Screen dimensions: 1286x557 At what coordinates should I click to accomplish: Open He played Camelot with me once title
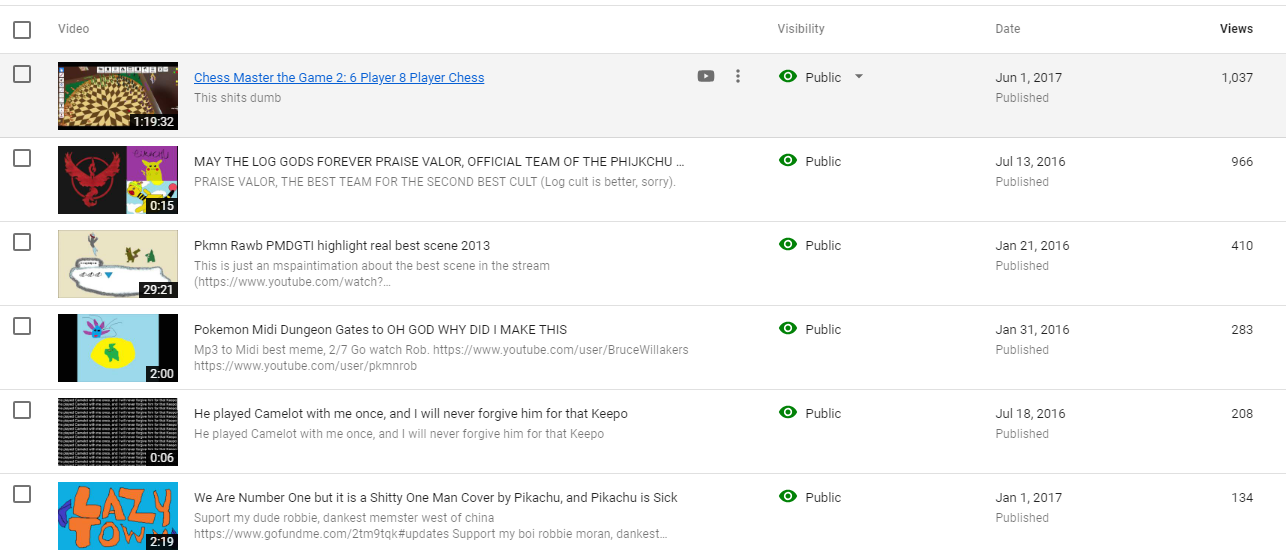pyautogui.click(x=411, y=414)
